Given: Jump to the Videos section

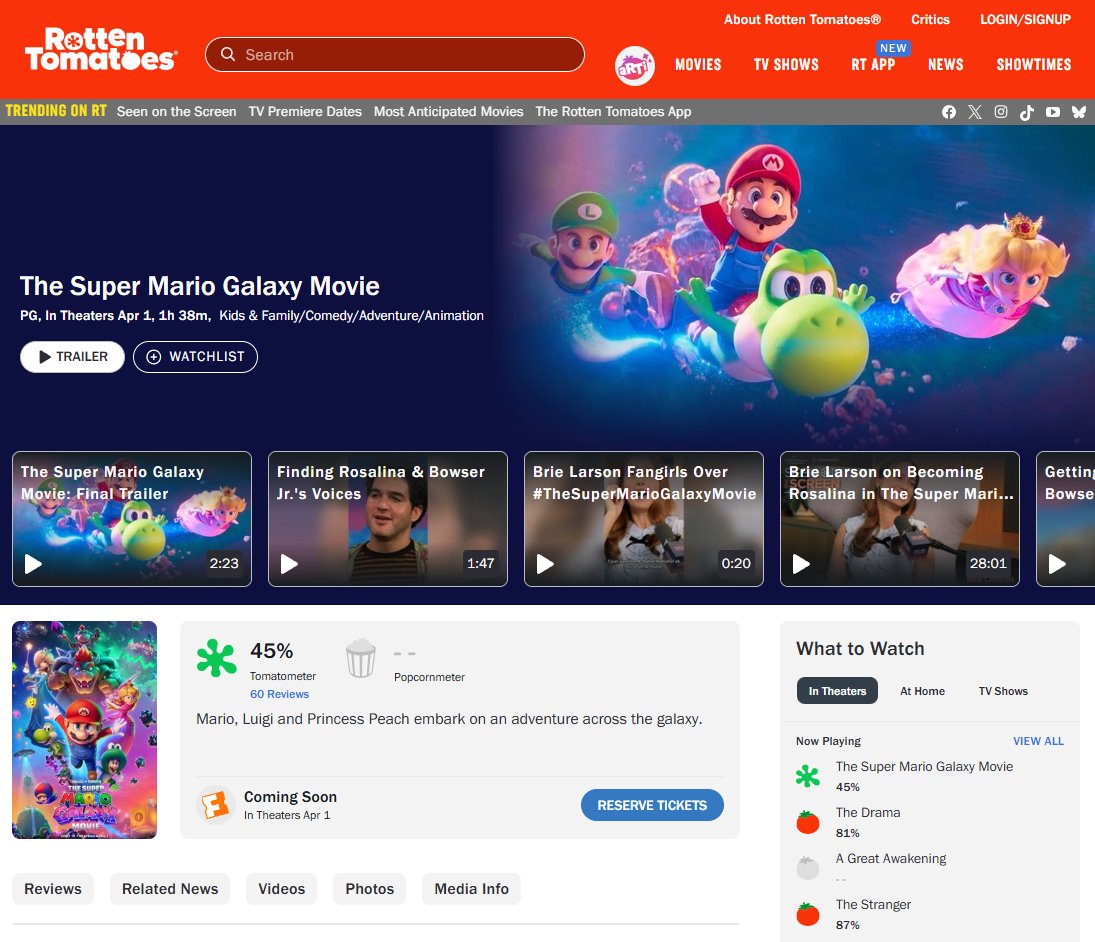Looking at the screenshot, I should point(281,889).
